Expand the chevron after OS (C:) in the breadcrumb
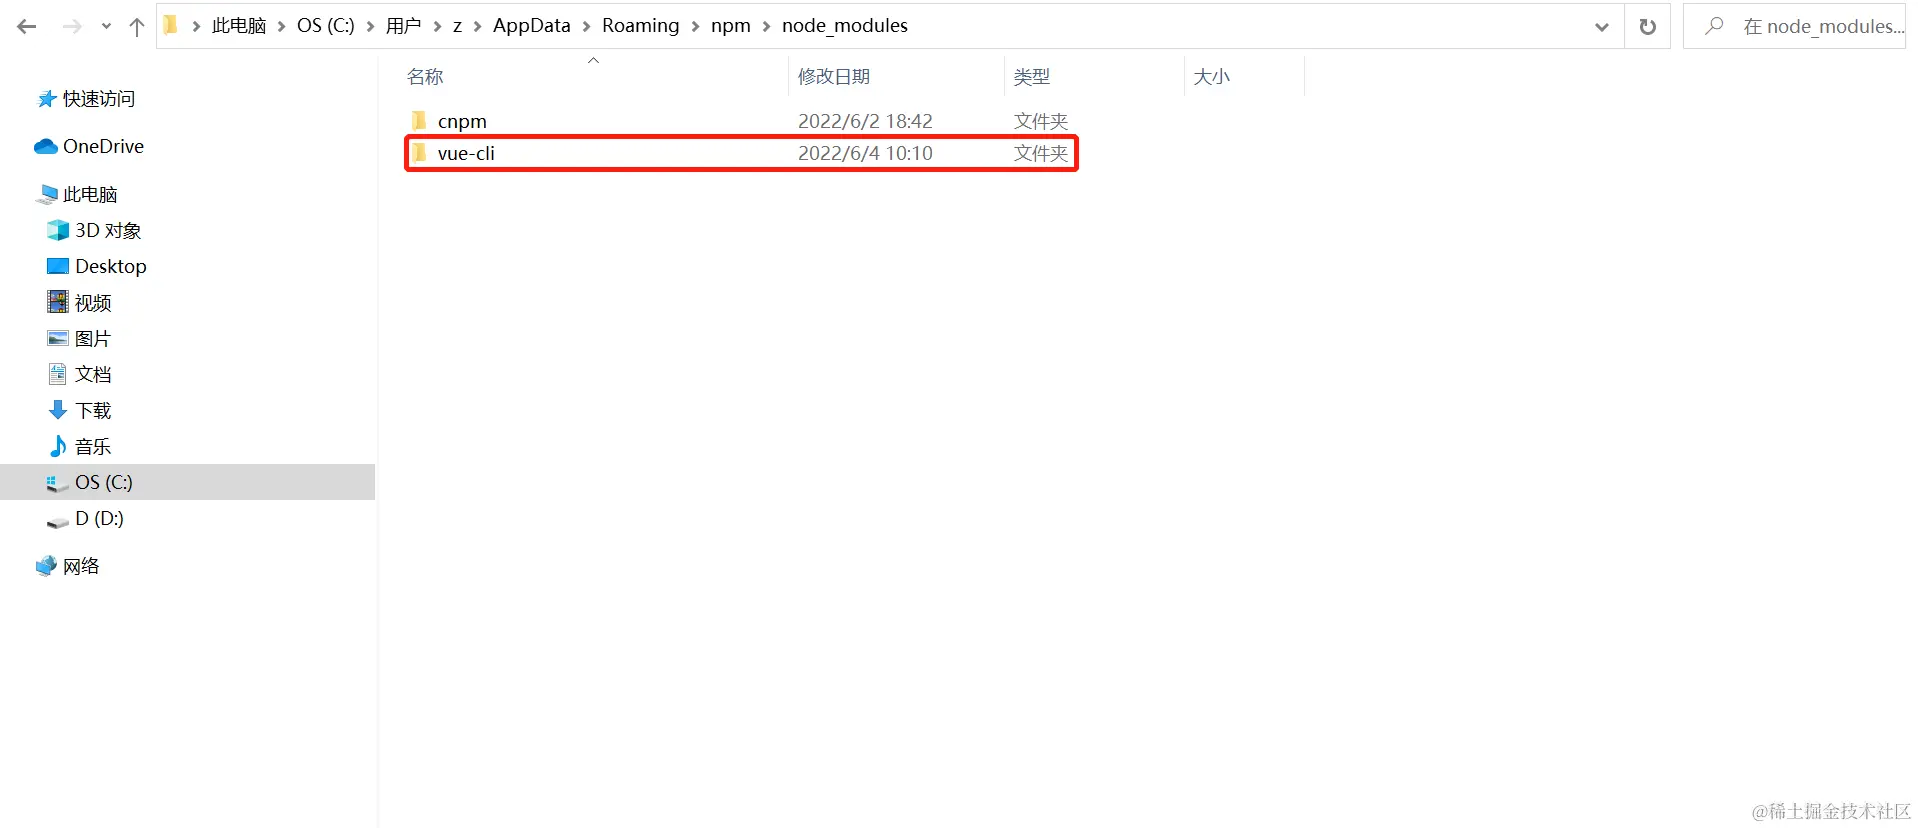 [371, 26]
